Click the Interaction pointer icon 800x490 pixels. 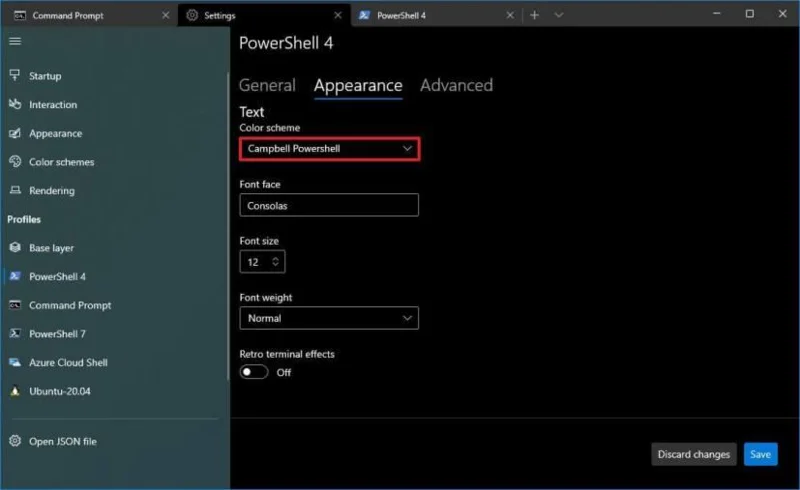click(x=15, y=104)
